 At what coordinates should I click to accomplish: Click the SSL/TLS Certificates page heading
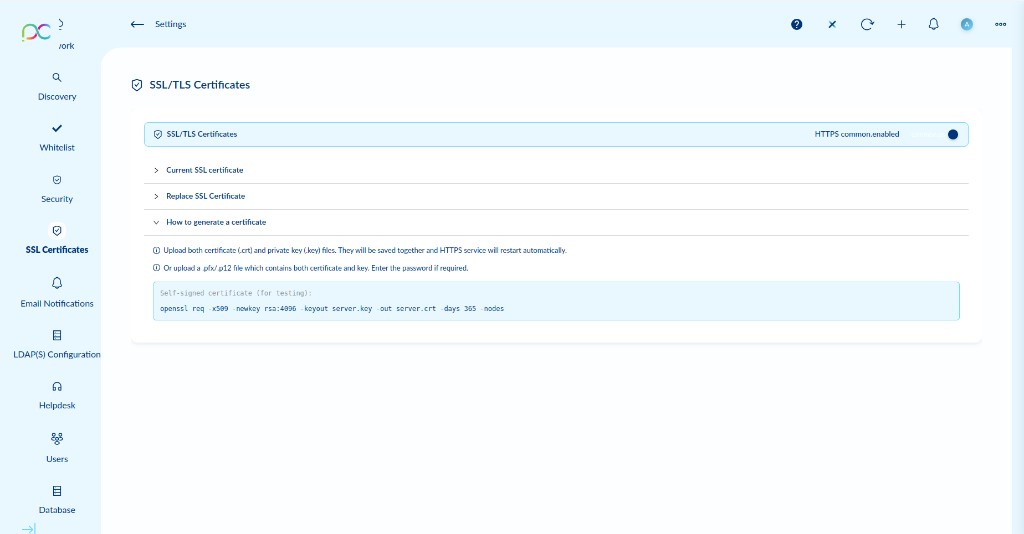pyautogui.click(x=200, y=85)
